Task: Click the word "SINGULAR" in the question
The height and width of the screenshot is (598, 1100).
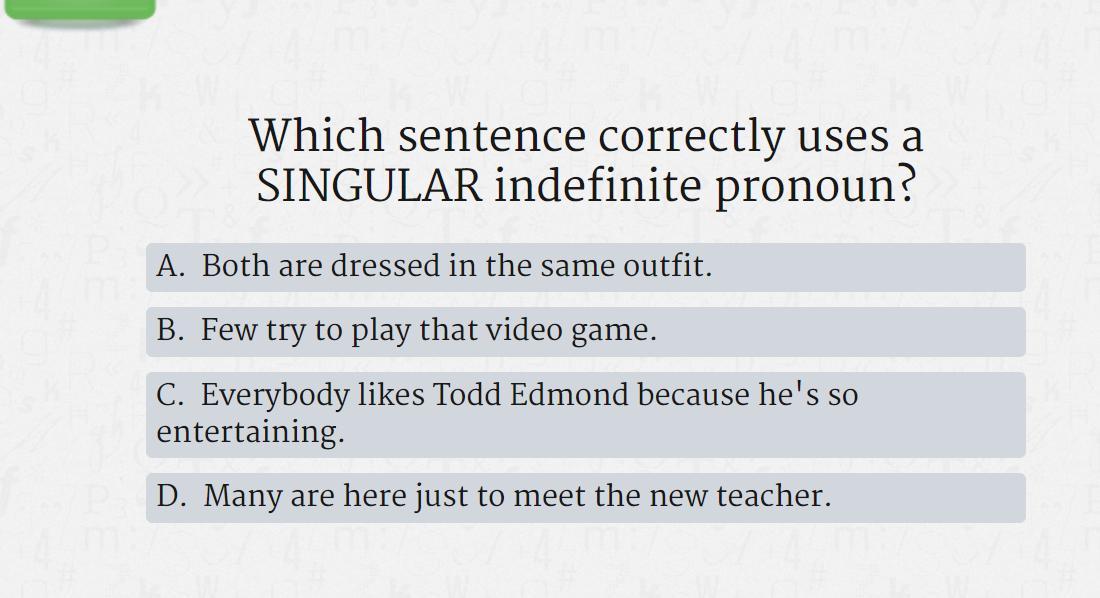Action: pyautogui.click(x=369, y=186)
